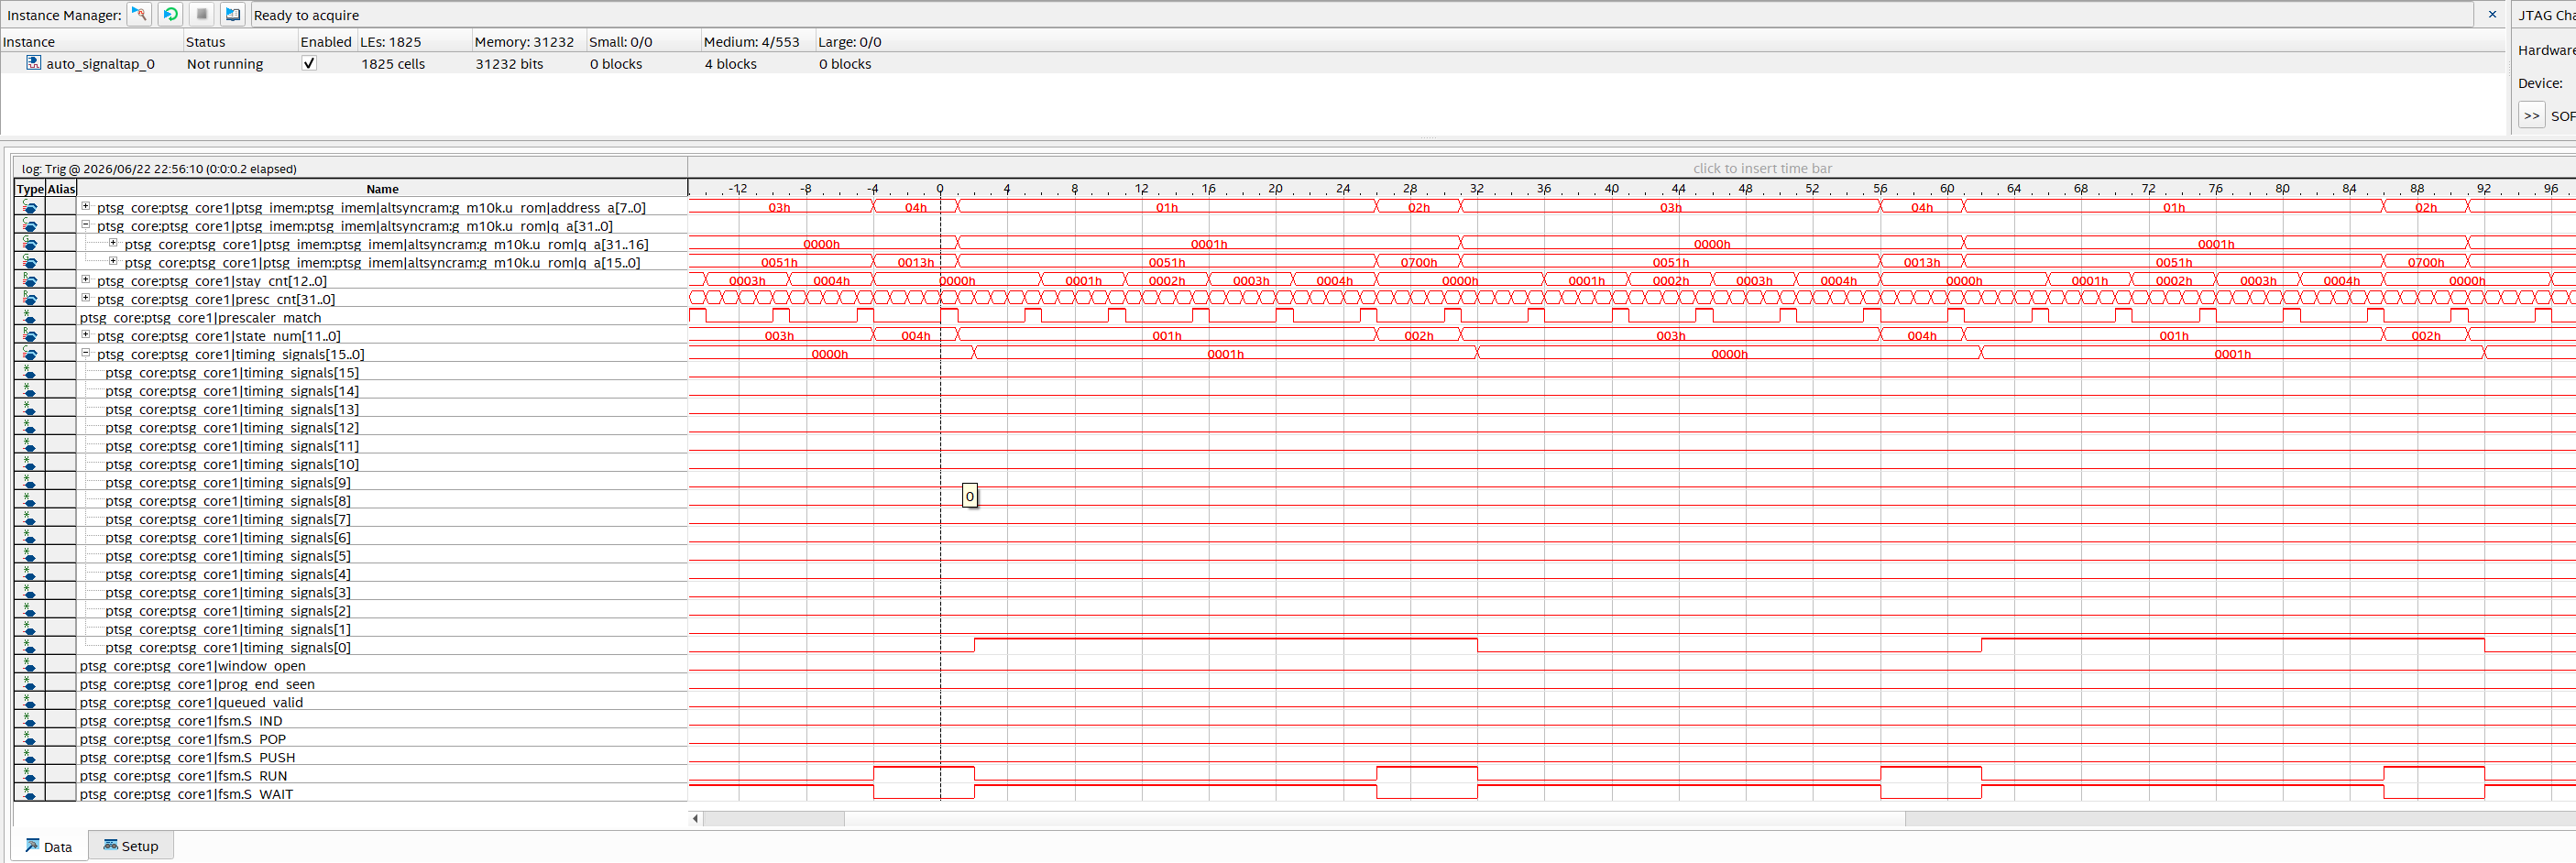
Task: Click the type icon for timing_signals[8]
Action: coord(30,500)
